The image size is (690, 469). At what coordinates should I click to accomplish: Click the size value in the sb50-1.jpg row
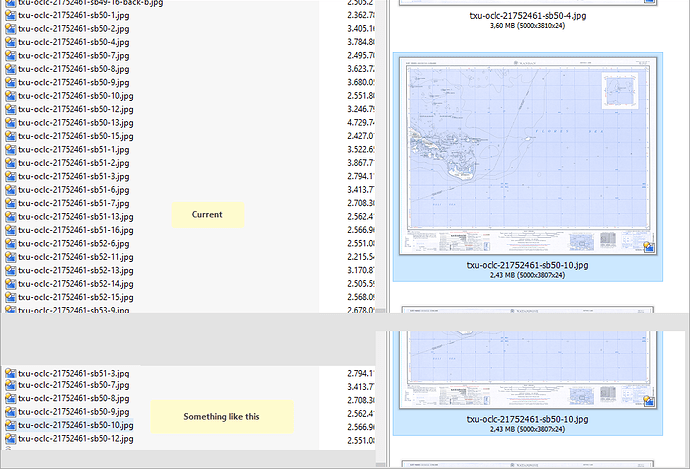361,15
